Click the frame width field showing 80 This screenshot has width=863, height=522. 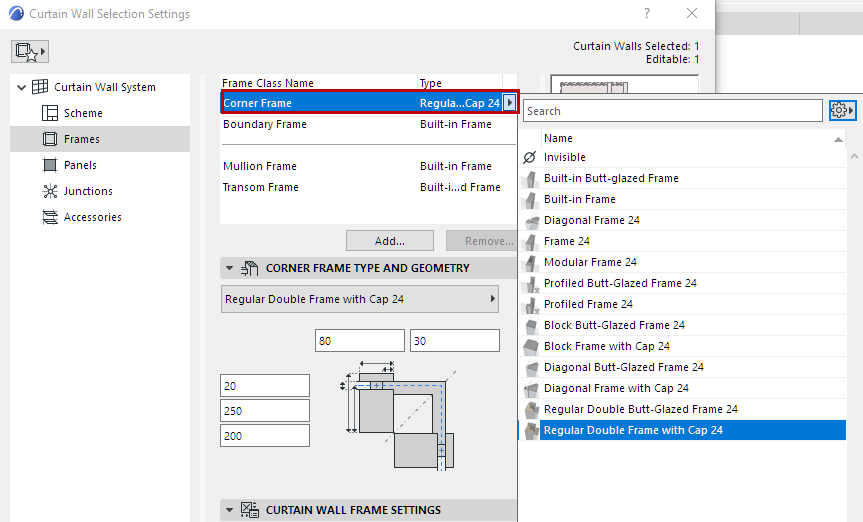click(x=360, y=341)
